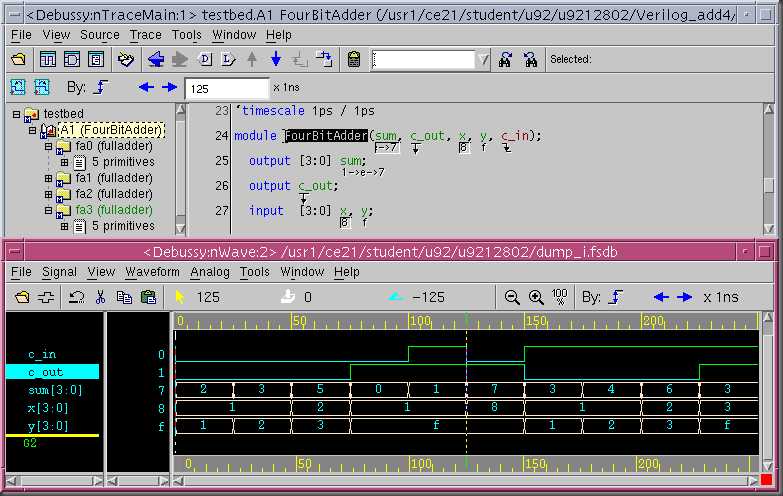The width and height of the screenshot is (783, 496).
Task: Click the find next binoculars icon
Action: click(530, 59)
